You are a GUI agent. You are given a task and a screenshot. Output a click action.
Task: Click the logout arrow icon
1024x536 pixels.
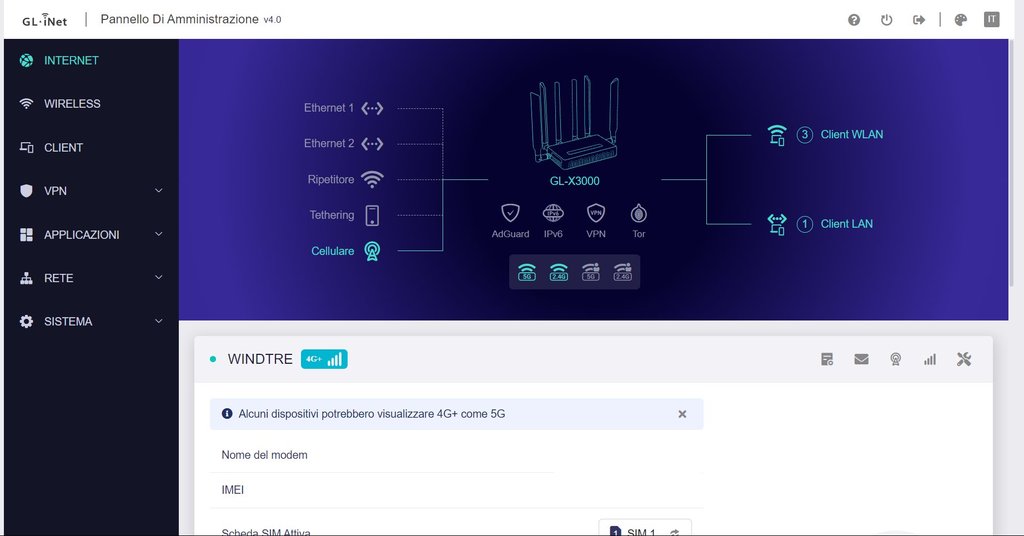point(919,20)
